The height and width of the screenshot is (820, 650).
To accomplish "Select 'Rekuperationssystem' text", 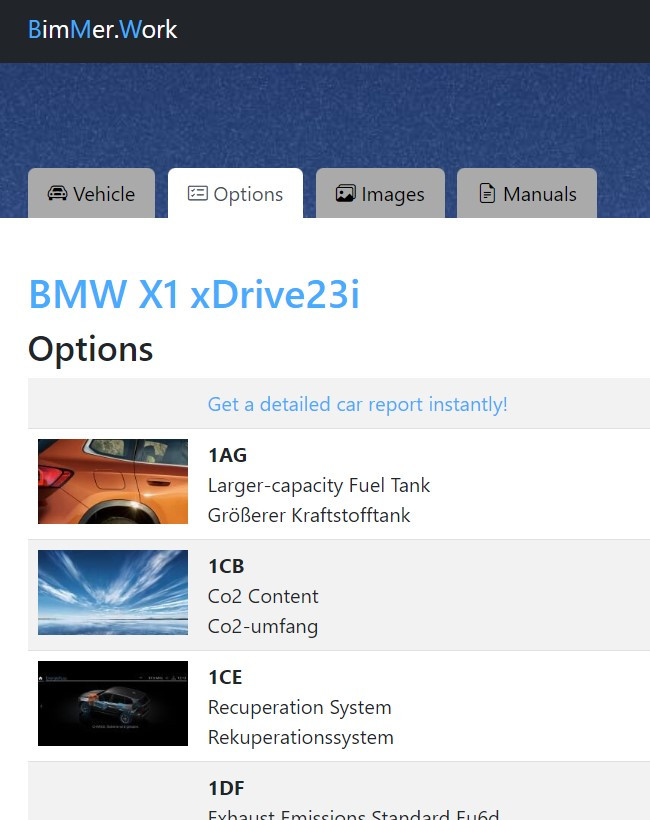I will pos(301,737).
